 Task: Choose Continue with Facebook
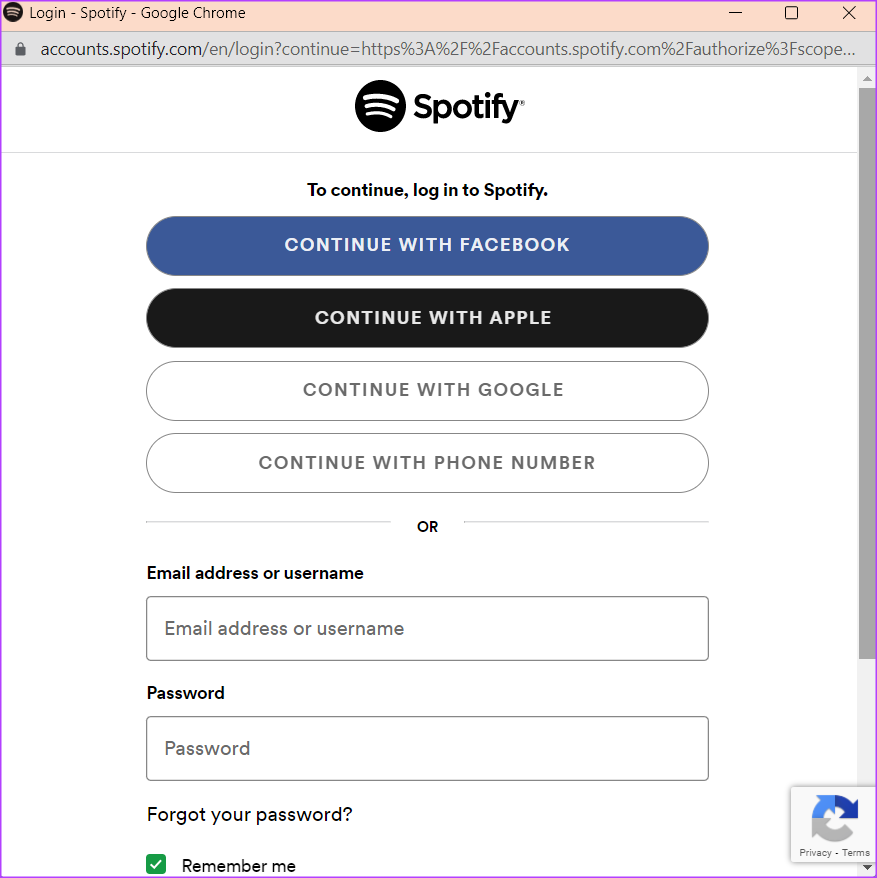coord(427,246)
